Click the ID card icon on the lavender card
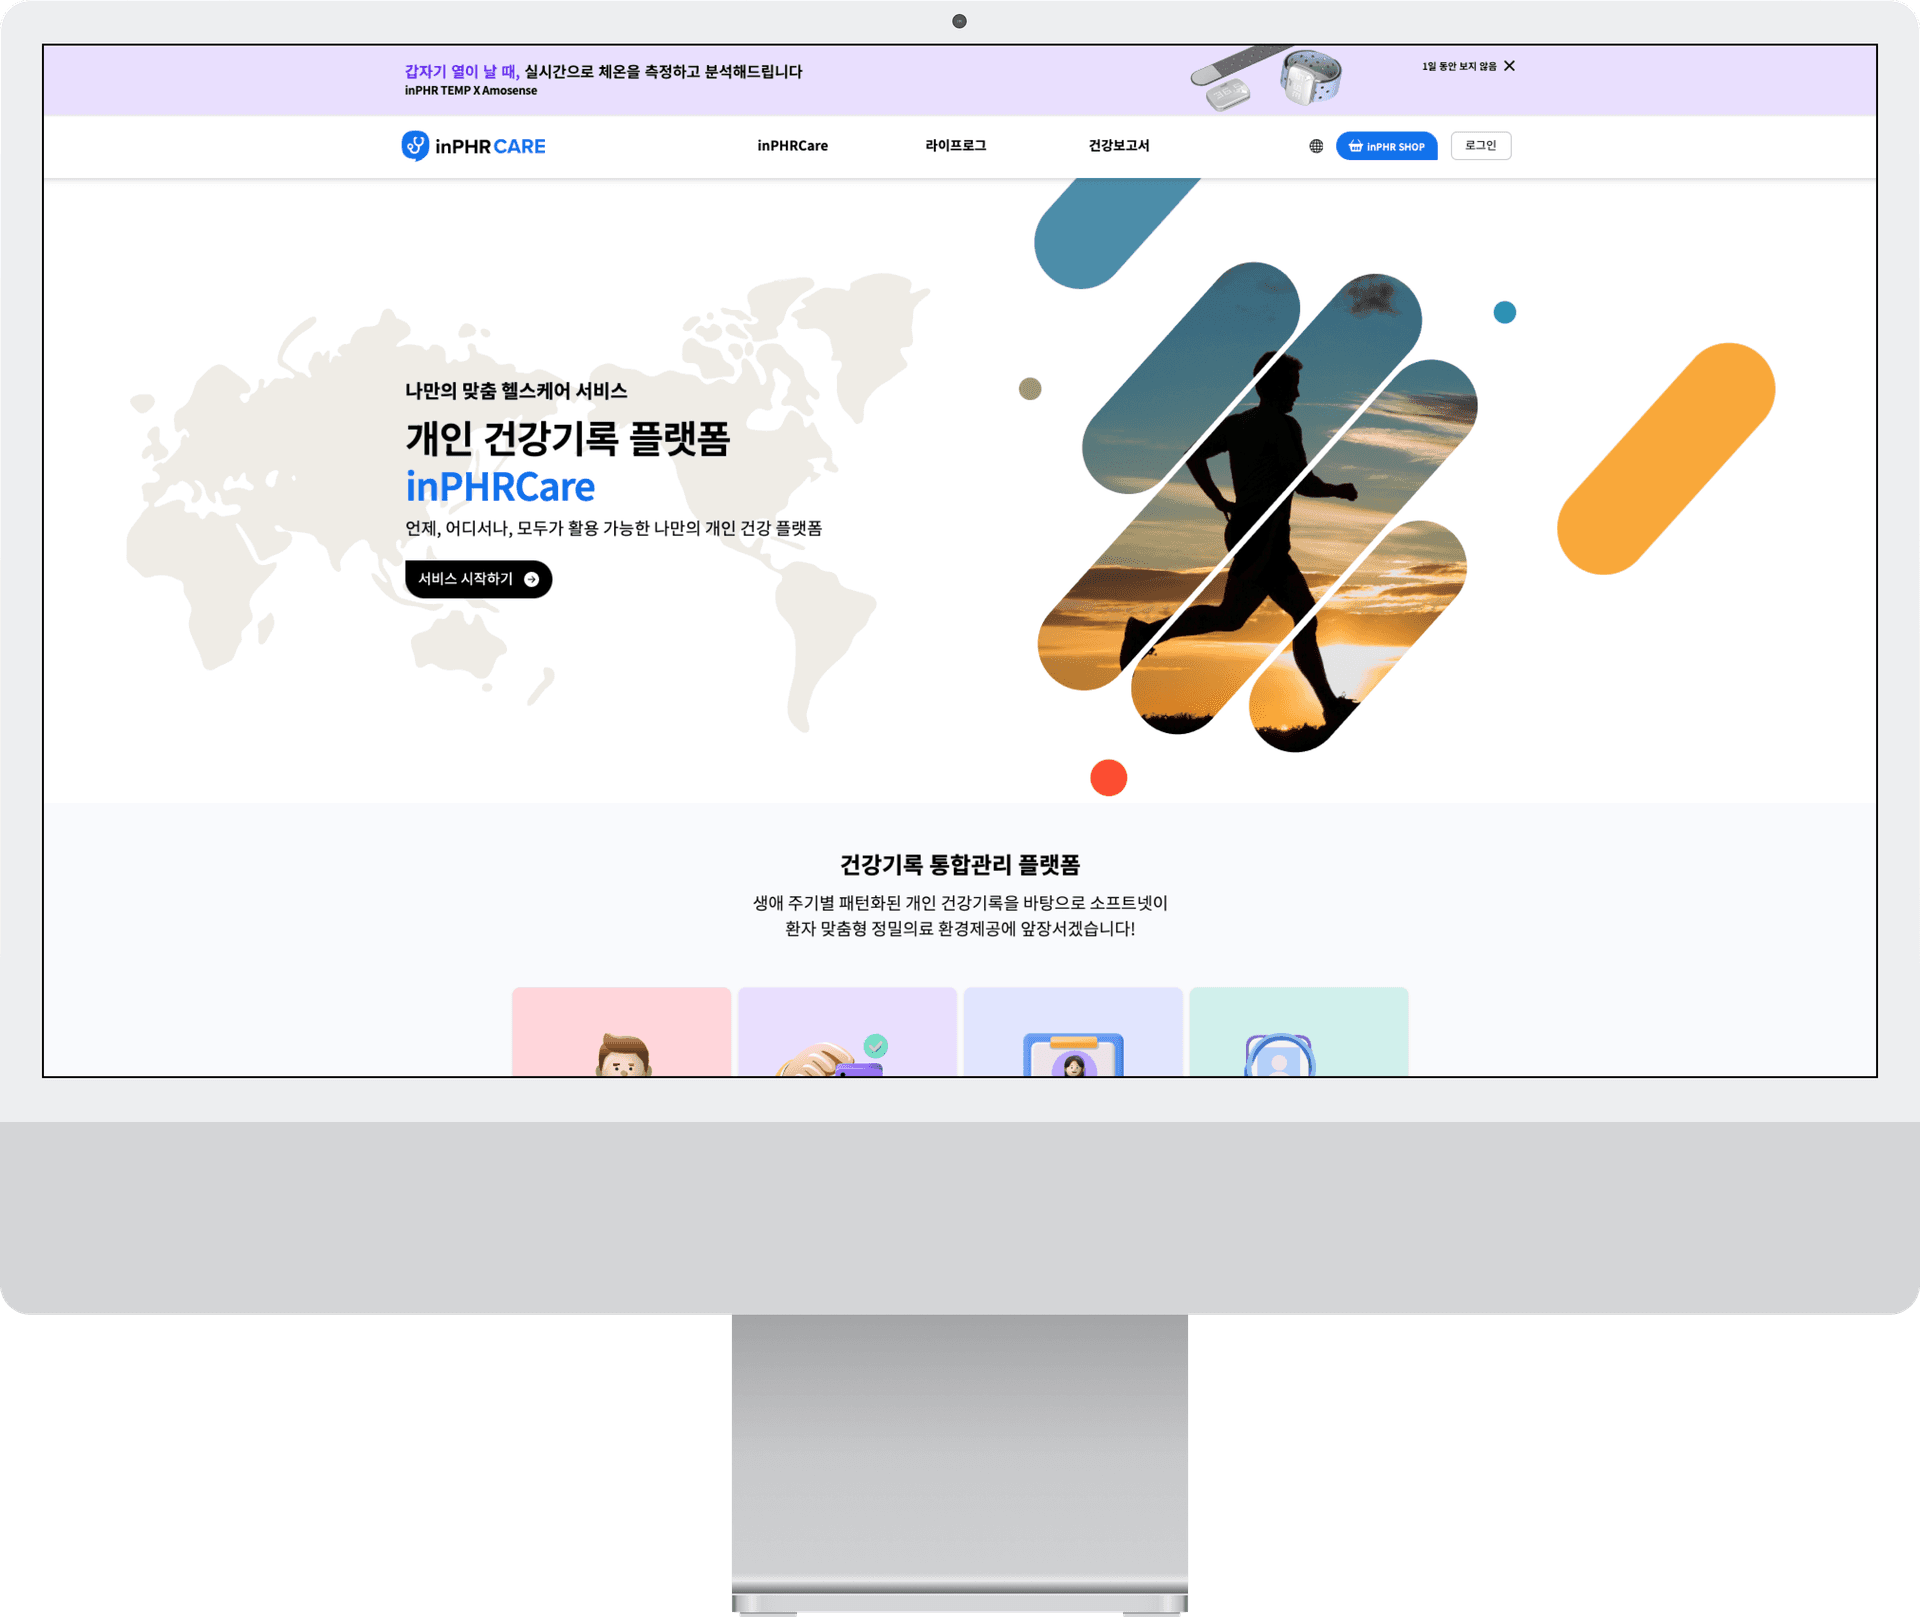 click(x=1072, y=1055)
